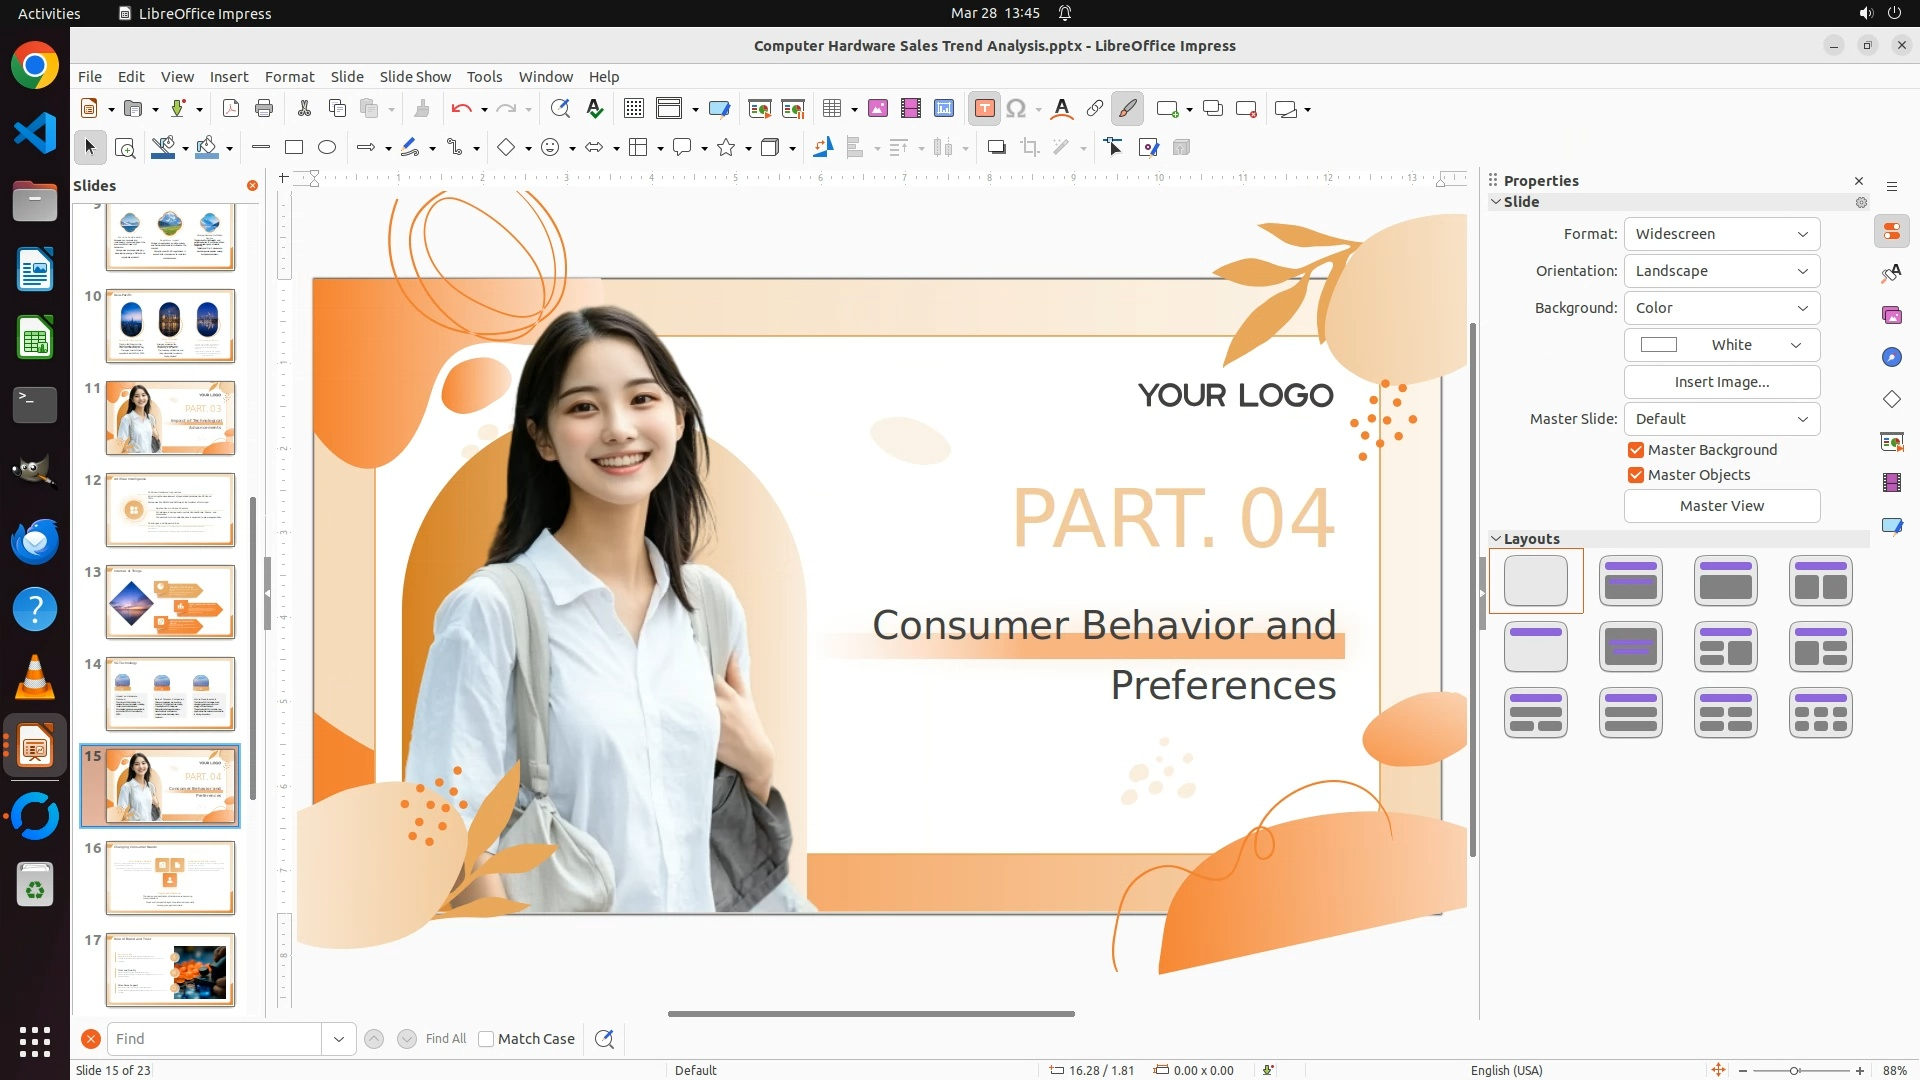This screenshot has height=1080, width=1920.
Task: Open the White background color swatch
Action: point(1721,345)
